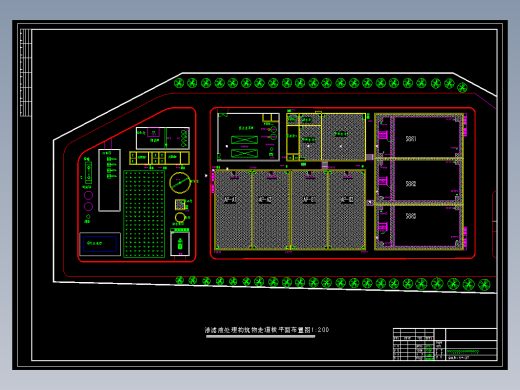Select the tall white-framed rectangular tank
Screen dimensions: 520x390
109,180
